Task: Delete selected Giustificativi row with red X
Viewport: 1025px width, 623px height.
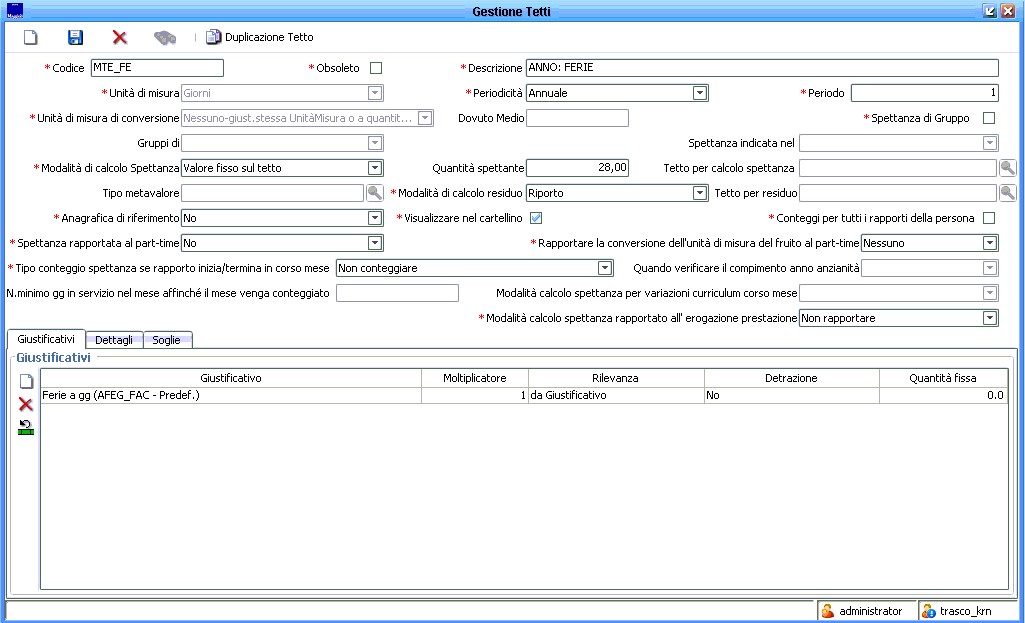Action: pos(26,404)
